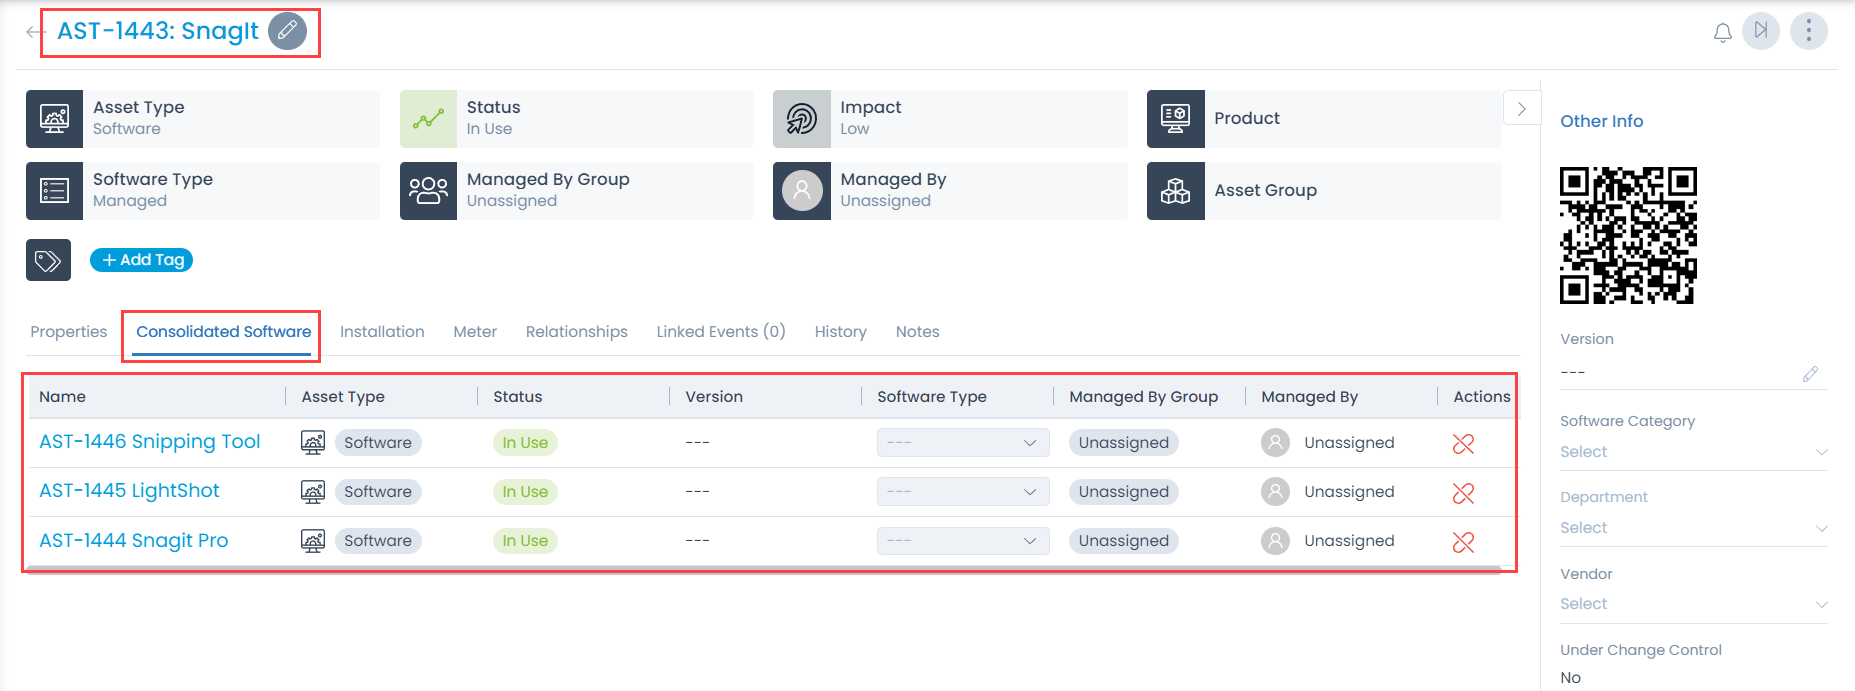Collapse the Other Info side panel chevron
This screenshot has height=691, width=1855.
[x=1521, y=109]
